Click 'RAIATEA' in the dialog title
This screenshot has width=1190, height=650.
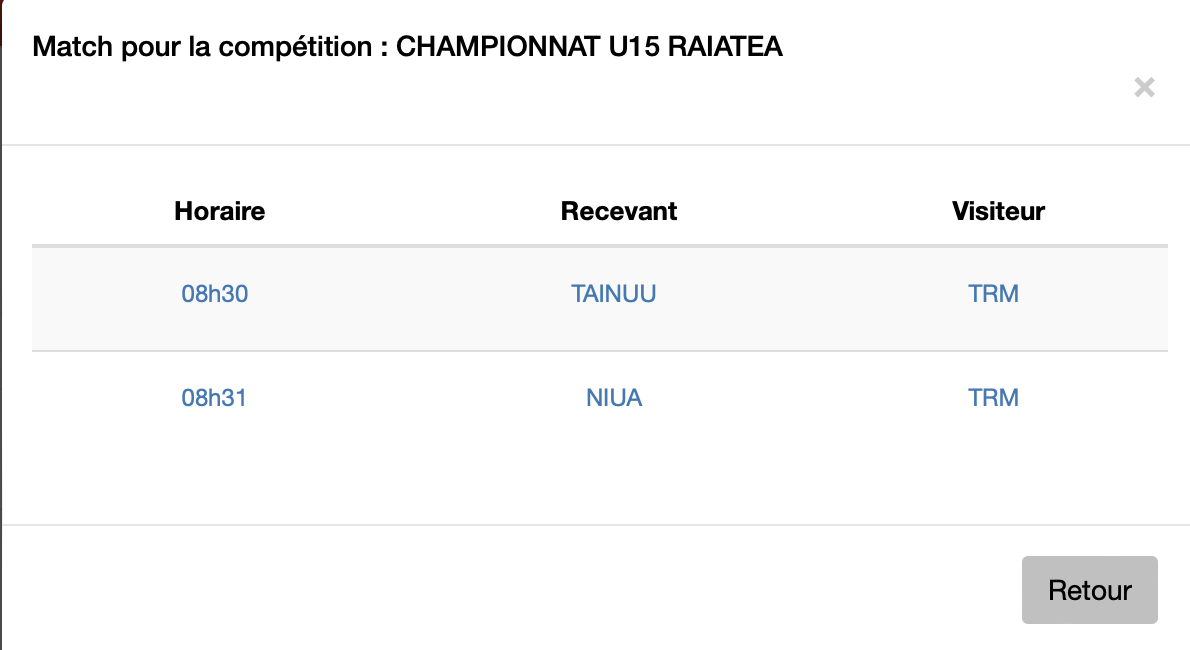click(725, 47)
